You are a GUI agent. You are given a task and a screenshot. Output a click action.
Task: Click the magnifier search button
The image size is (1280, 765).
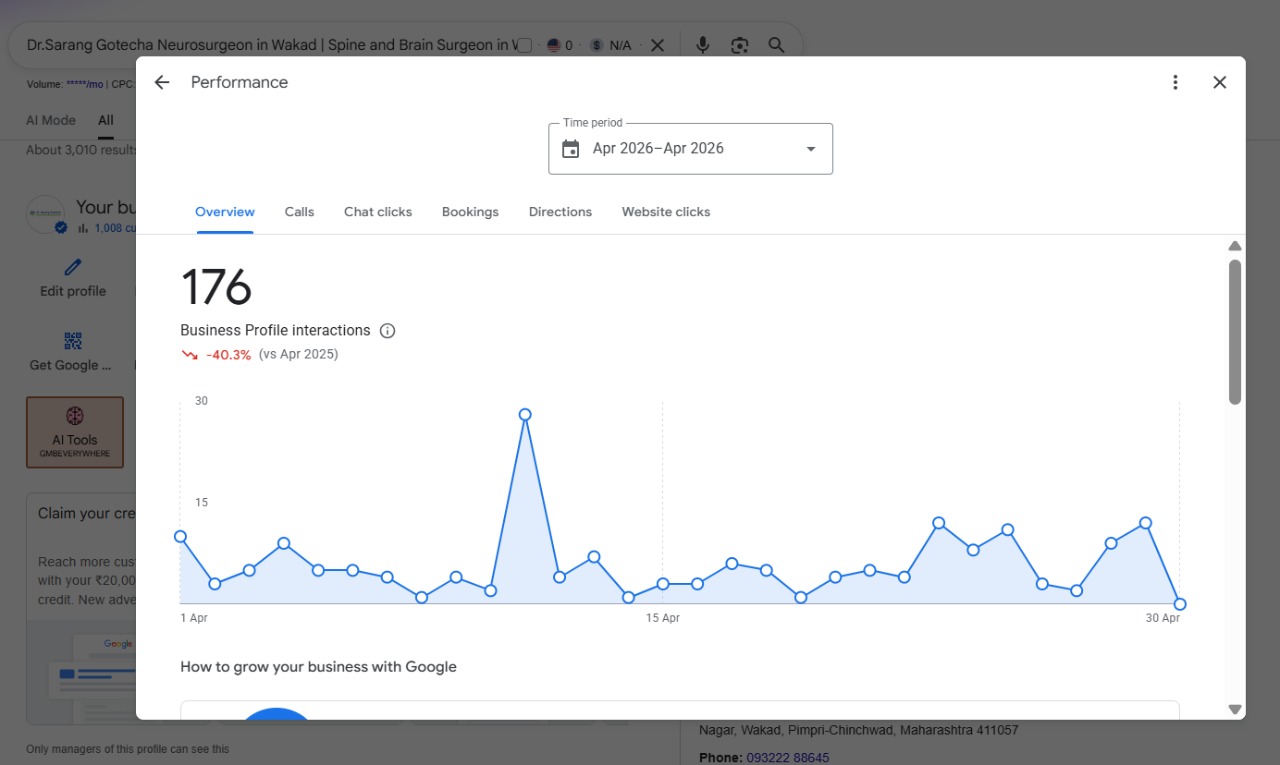tap(776, 45)
